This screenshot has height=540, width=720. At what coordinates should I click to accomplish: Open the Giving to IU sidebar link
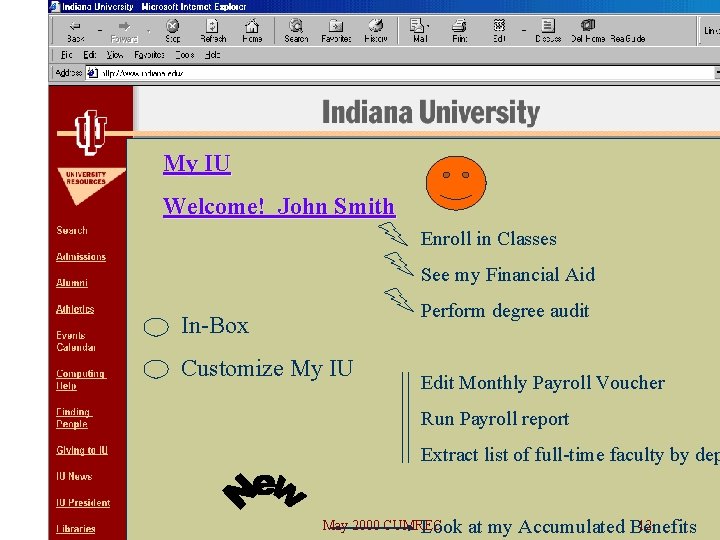(82, 450)
